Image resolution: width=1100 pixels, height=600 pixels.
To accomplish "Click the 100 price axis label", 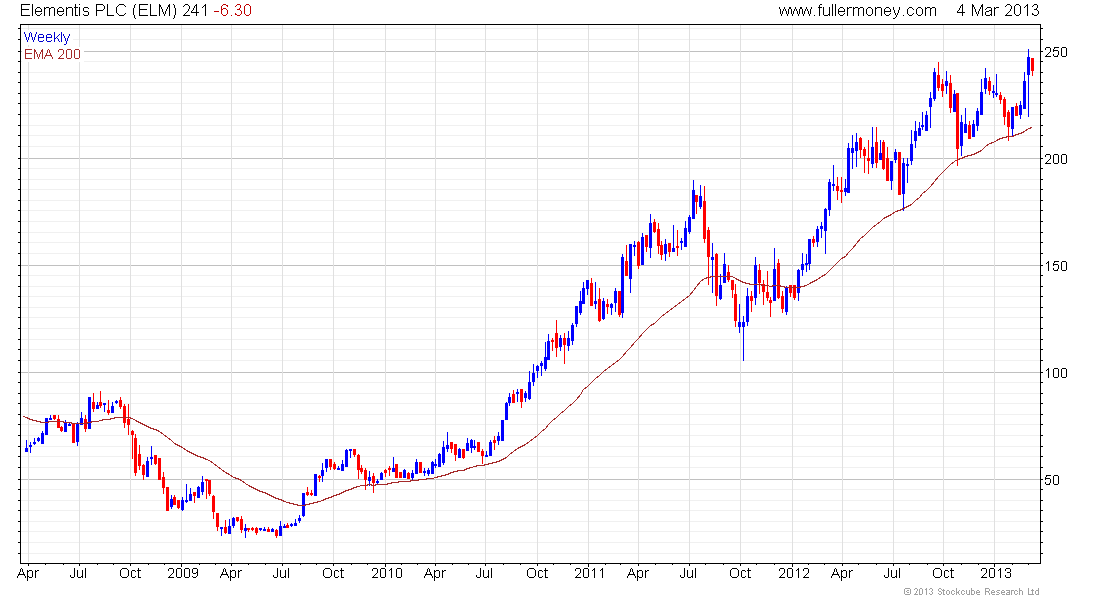I will tap(1056, 373).
